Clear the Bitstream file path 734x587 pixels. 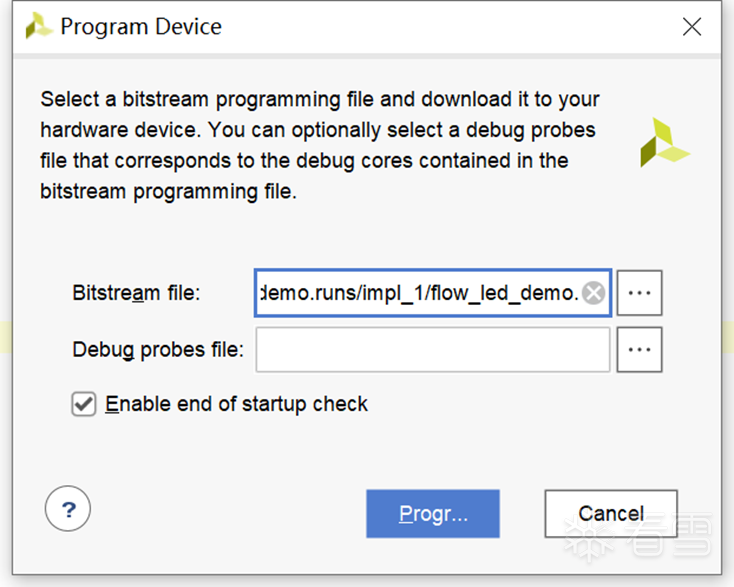pos(593,293)
